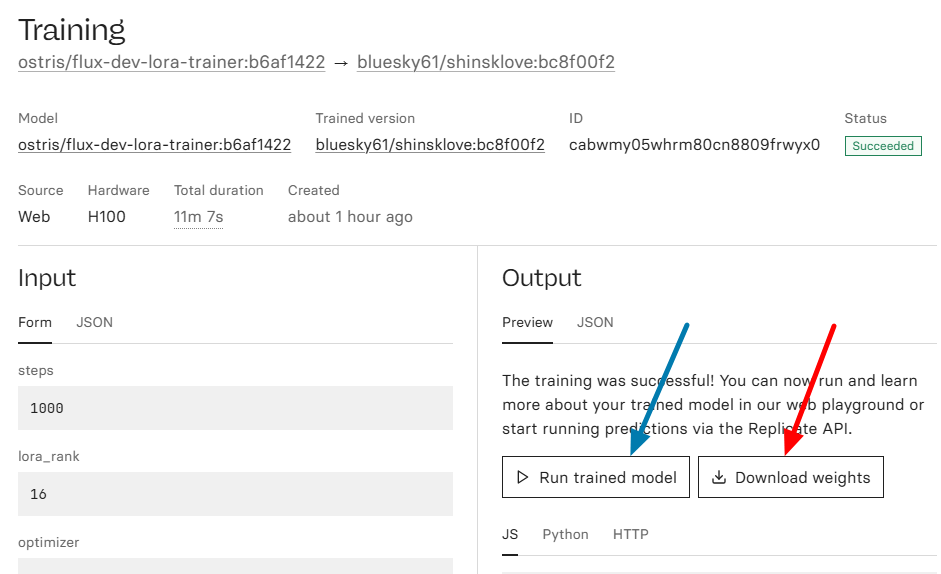941x574 pixels.
Task: Click the steps field label
Action: tap(35, 370)
